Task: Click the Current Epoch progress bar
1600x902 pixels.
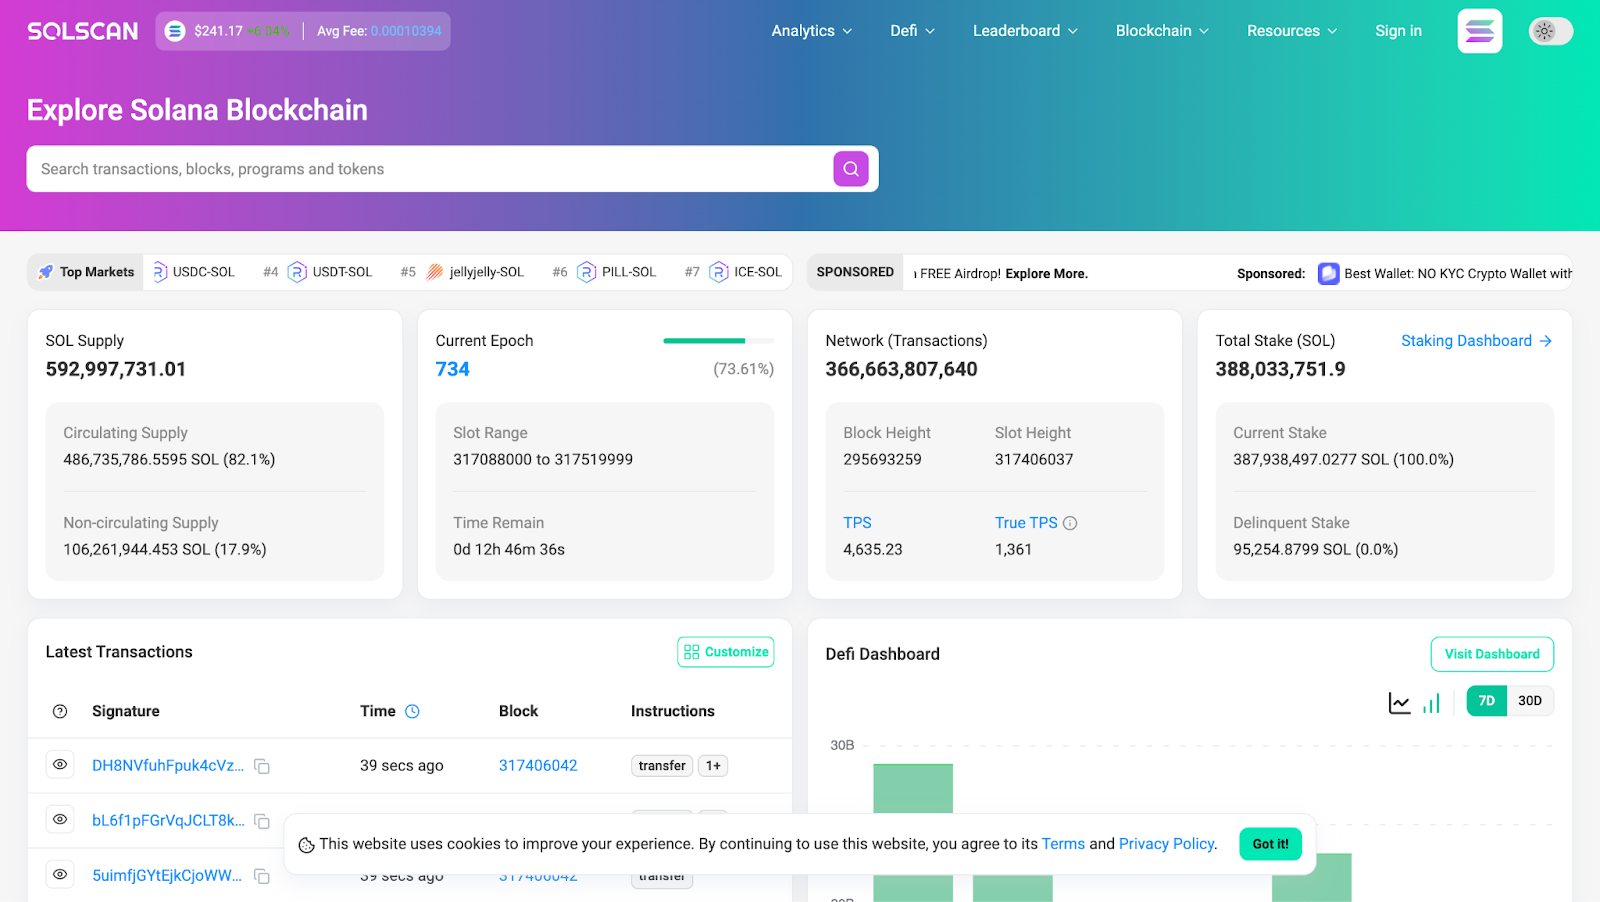Action: (718, 341)
